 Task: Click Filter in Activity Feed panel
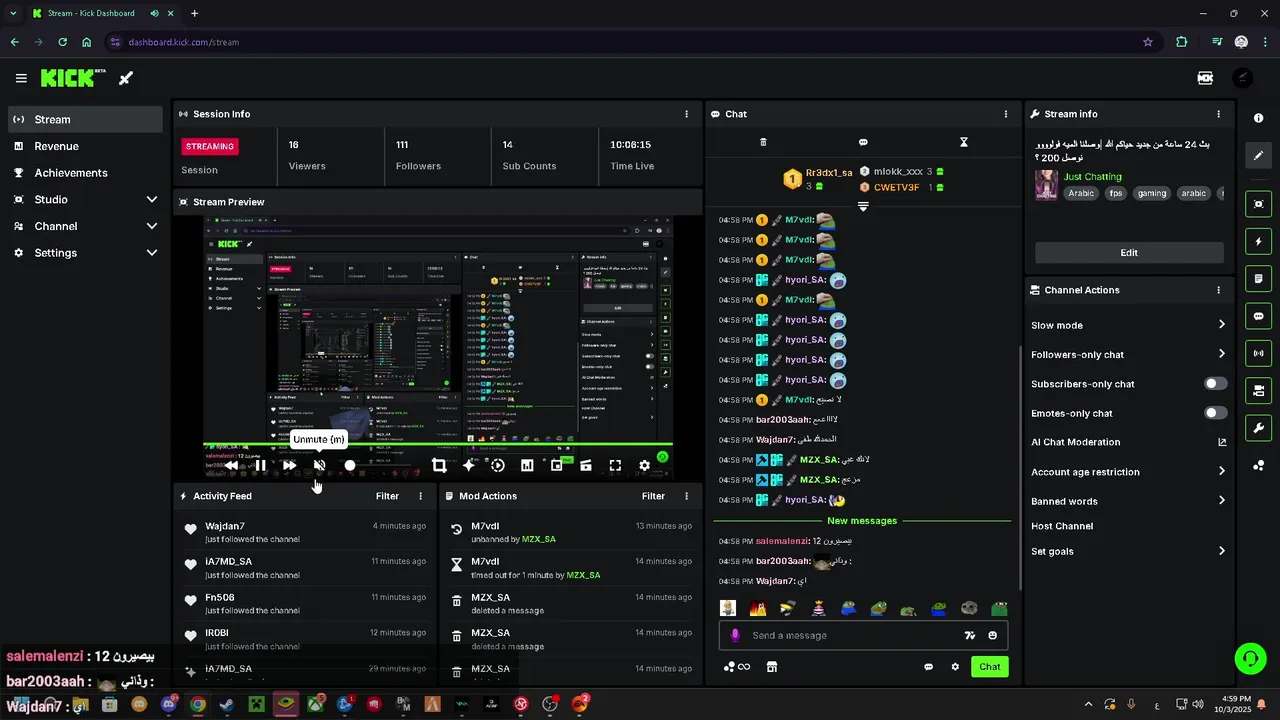pyautogui.click(x=387, y=496)
